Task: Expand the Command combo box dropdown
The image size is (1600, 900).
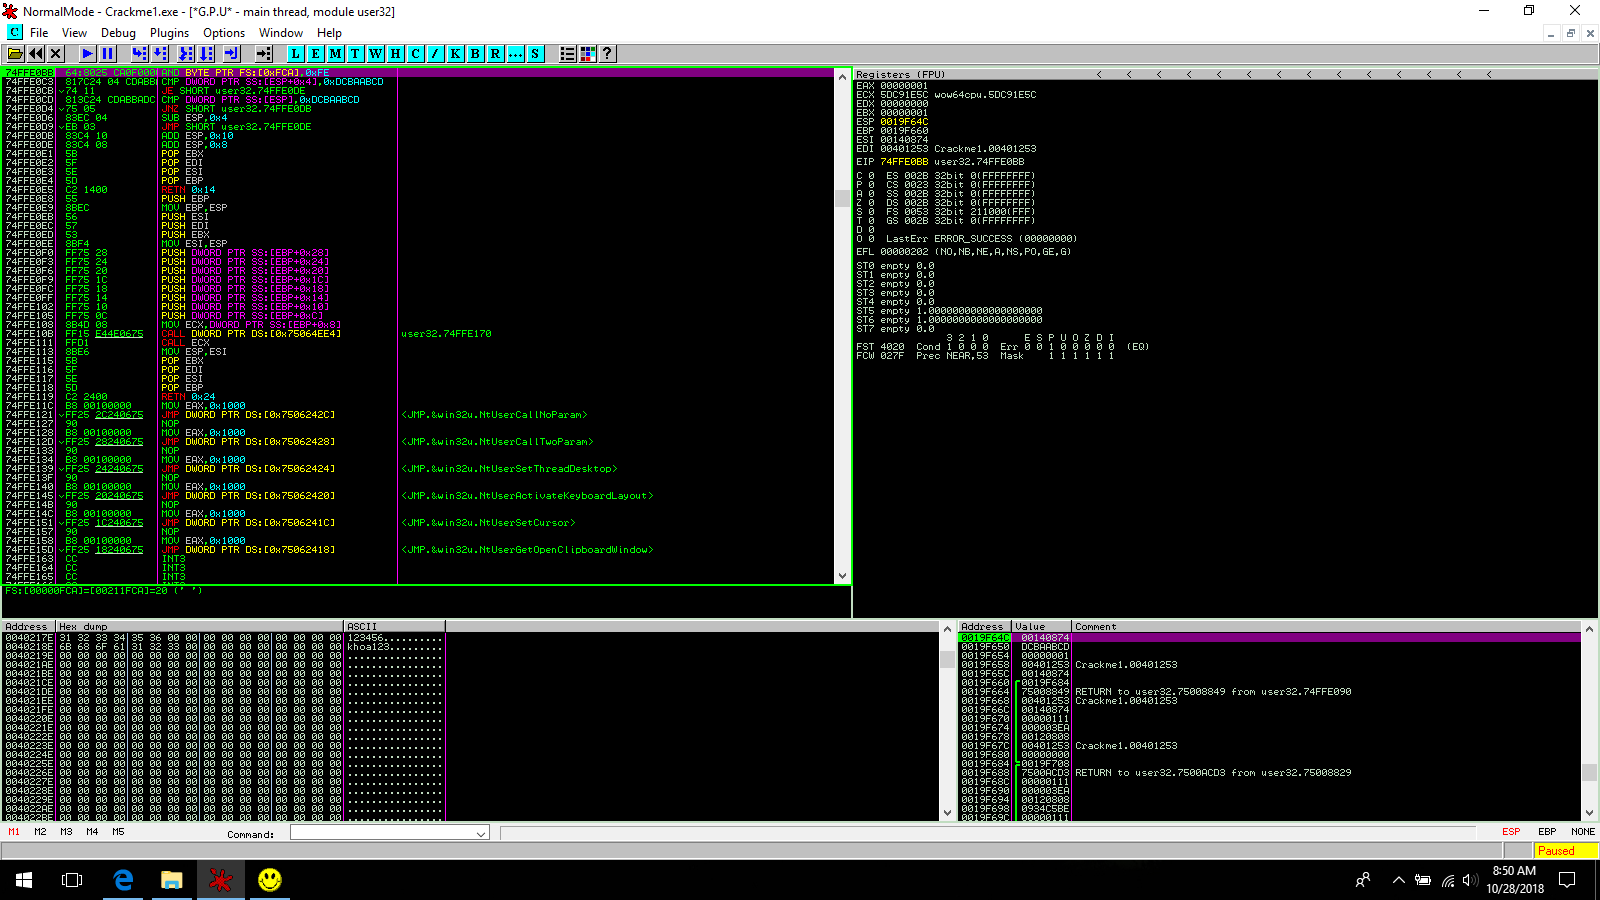Action: click(x=481, y=833)
